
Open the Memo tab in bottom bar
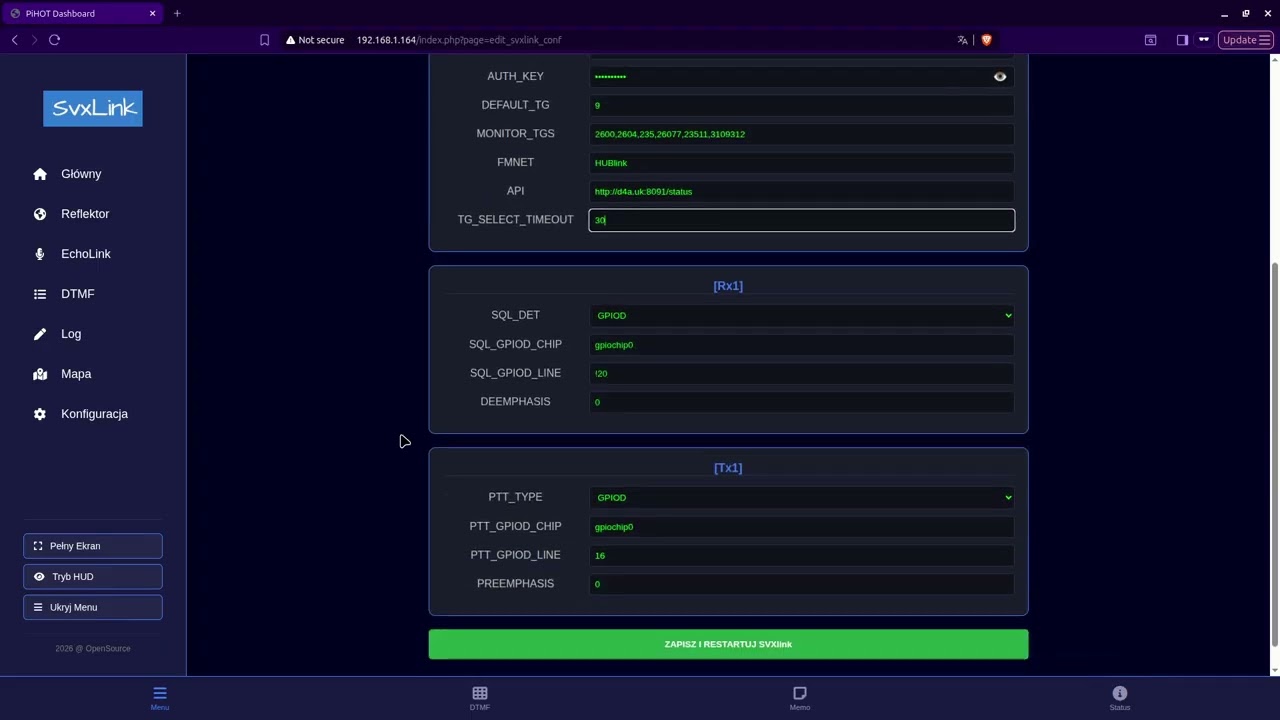coord(800,698)
